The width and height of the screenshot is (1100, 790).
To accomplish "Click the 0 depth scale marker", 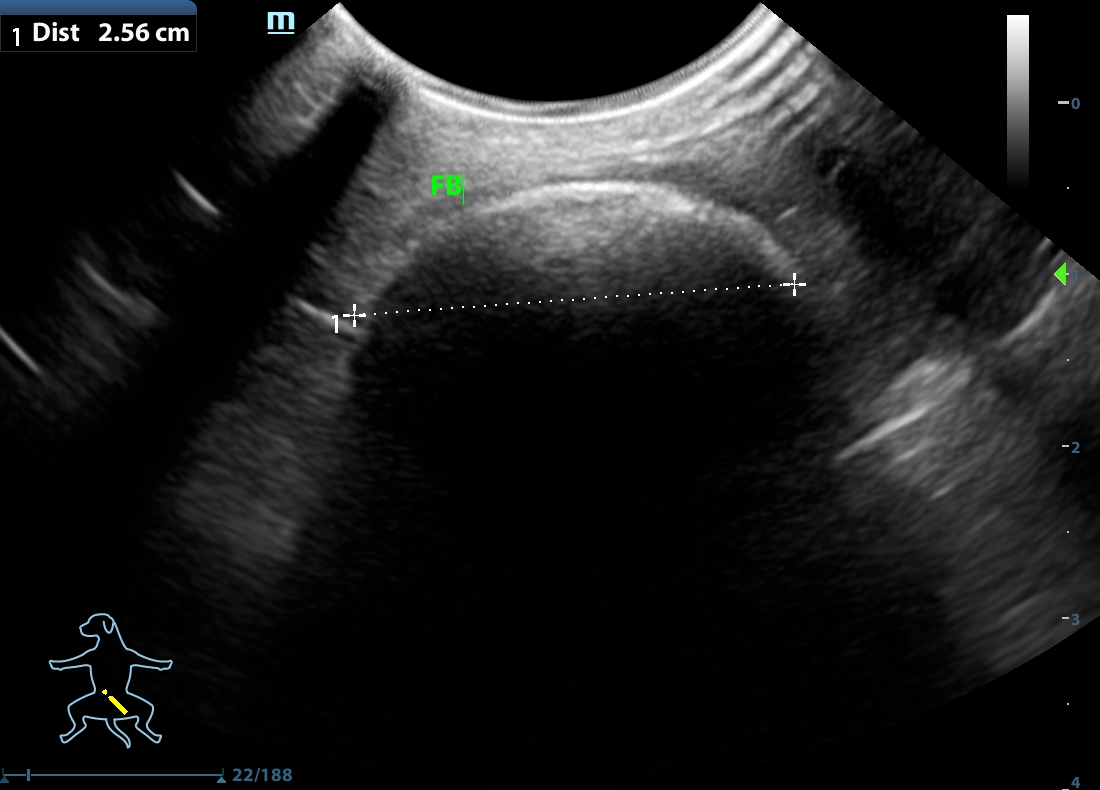I will (x=1074, y=103).
